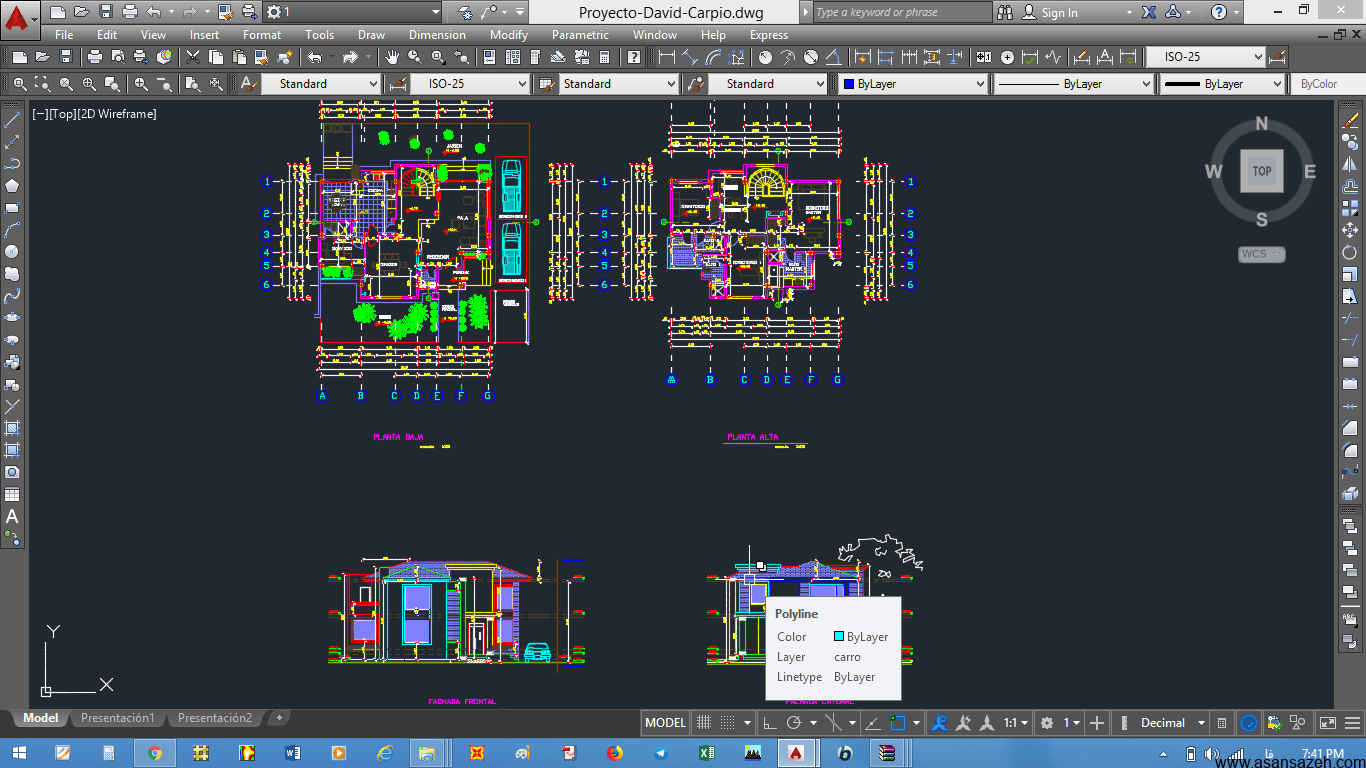Toggle Object Snap in the status bar

[x=898, y=723]
